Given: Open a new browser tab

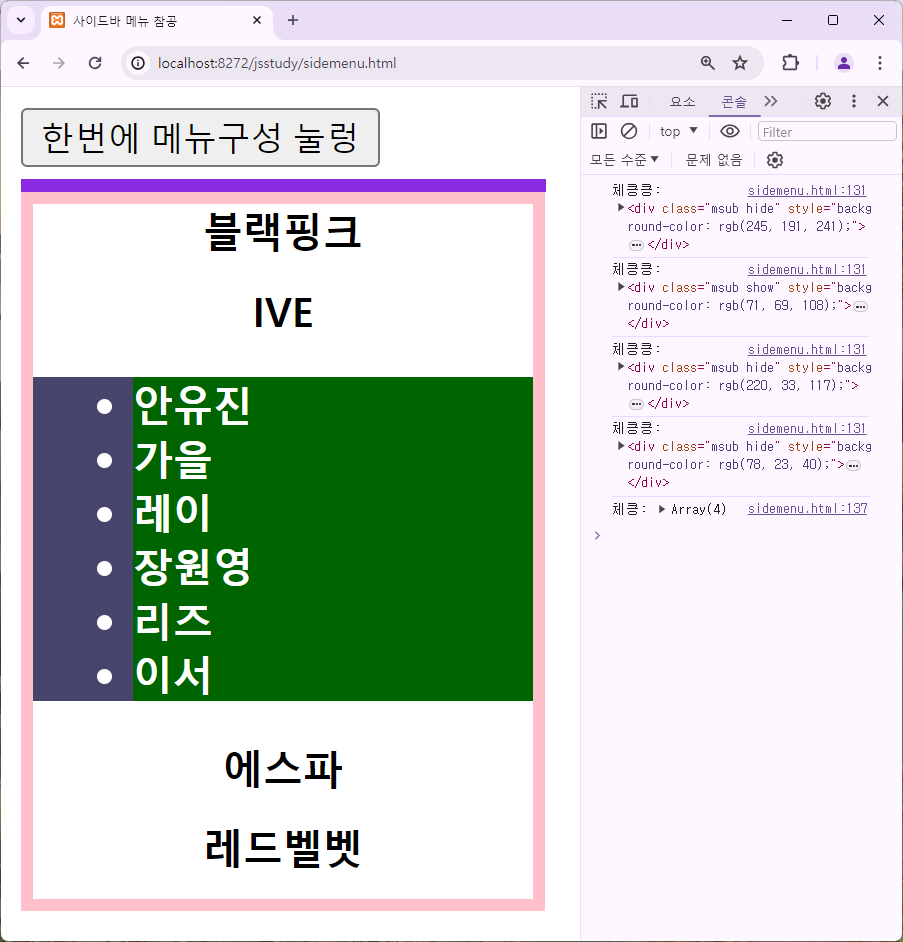Looking at the screenshot, I should [x=293, y=20].
